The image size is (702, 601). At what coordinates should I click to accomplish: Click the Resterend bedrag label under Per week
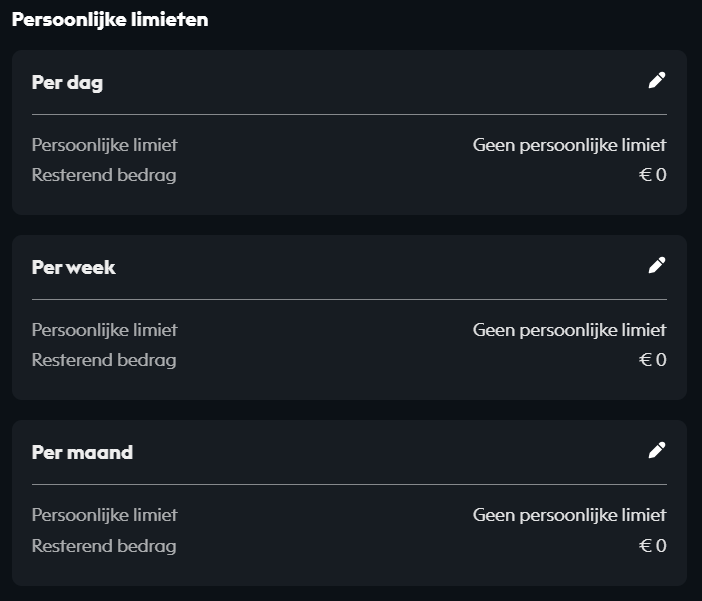point(104,360)
